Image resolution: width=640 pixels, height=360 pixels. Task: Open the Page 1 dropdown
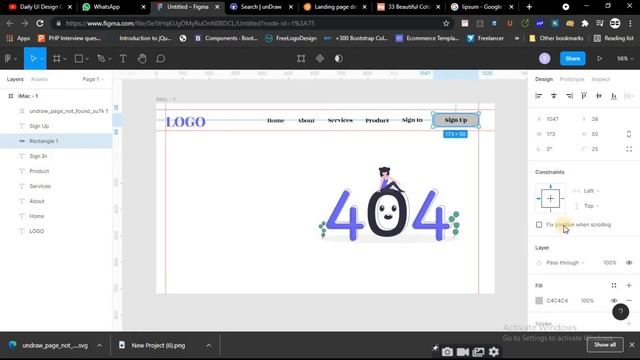[x=93, y=79]
